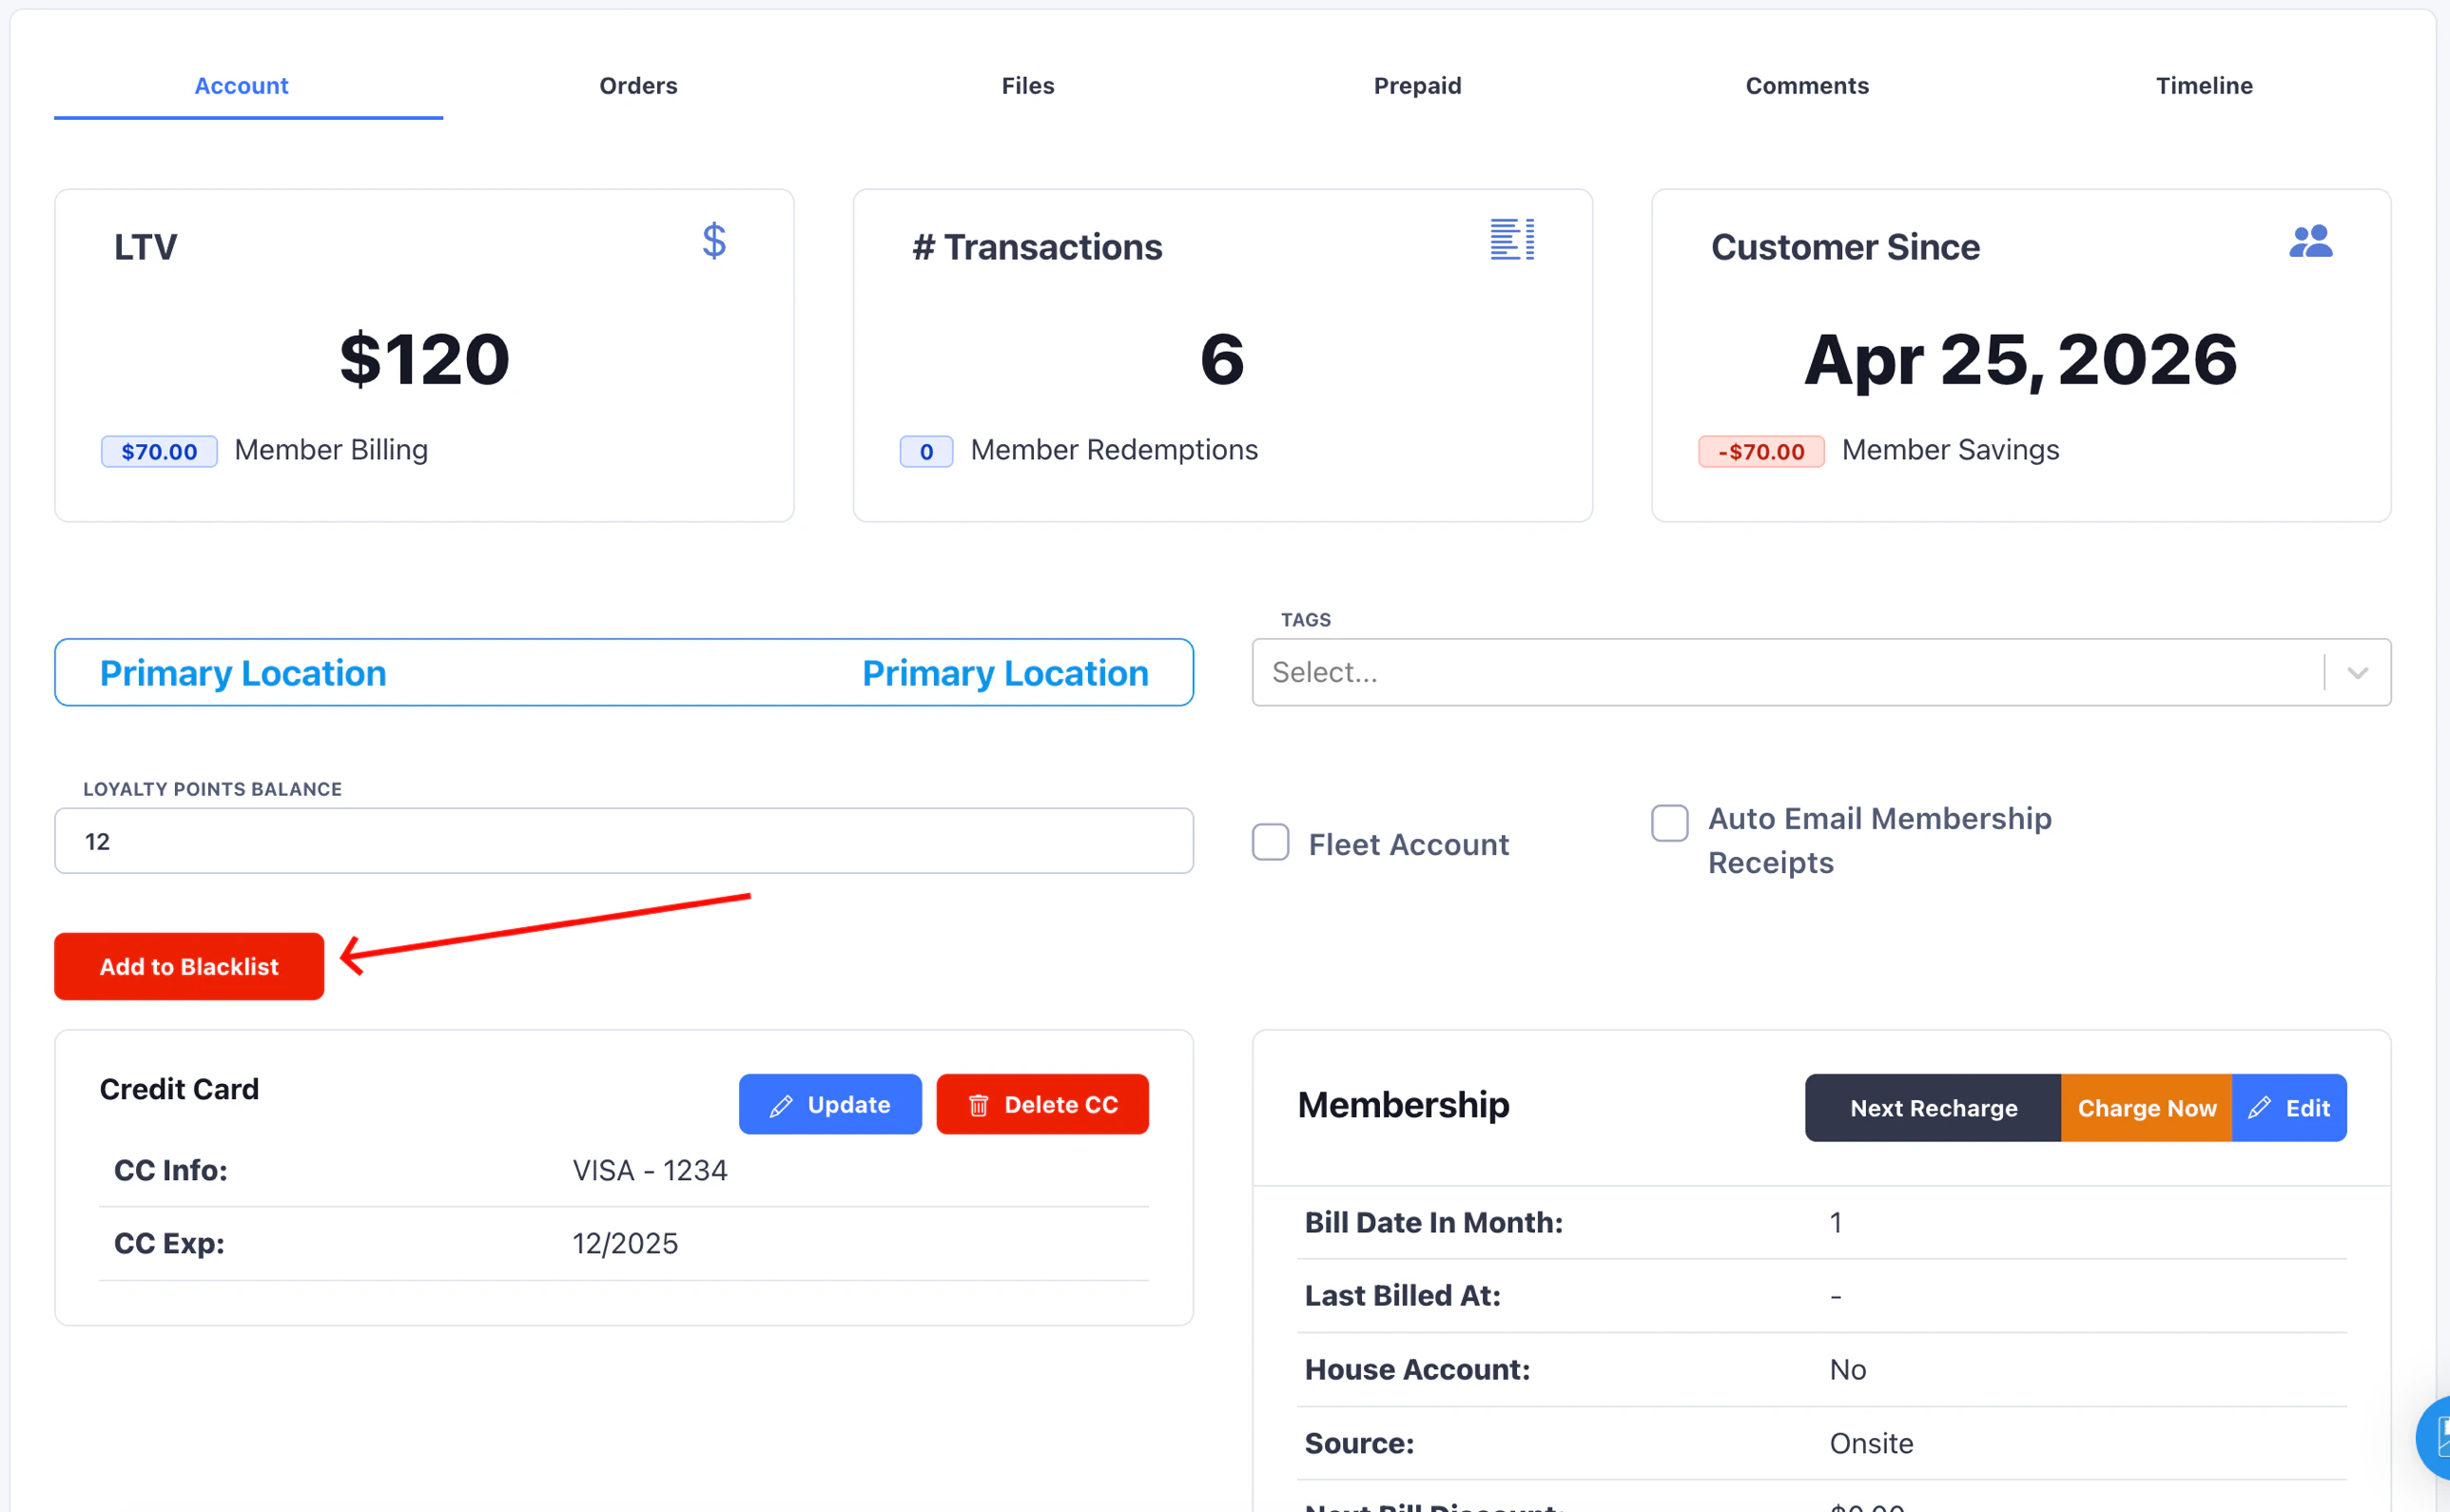
Task: Click the pencil icon in membership Edit button
Action: click(2259, 1107)
